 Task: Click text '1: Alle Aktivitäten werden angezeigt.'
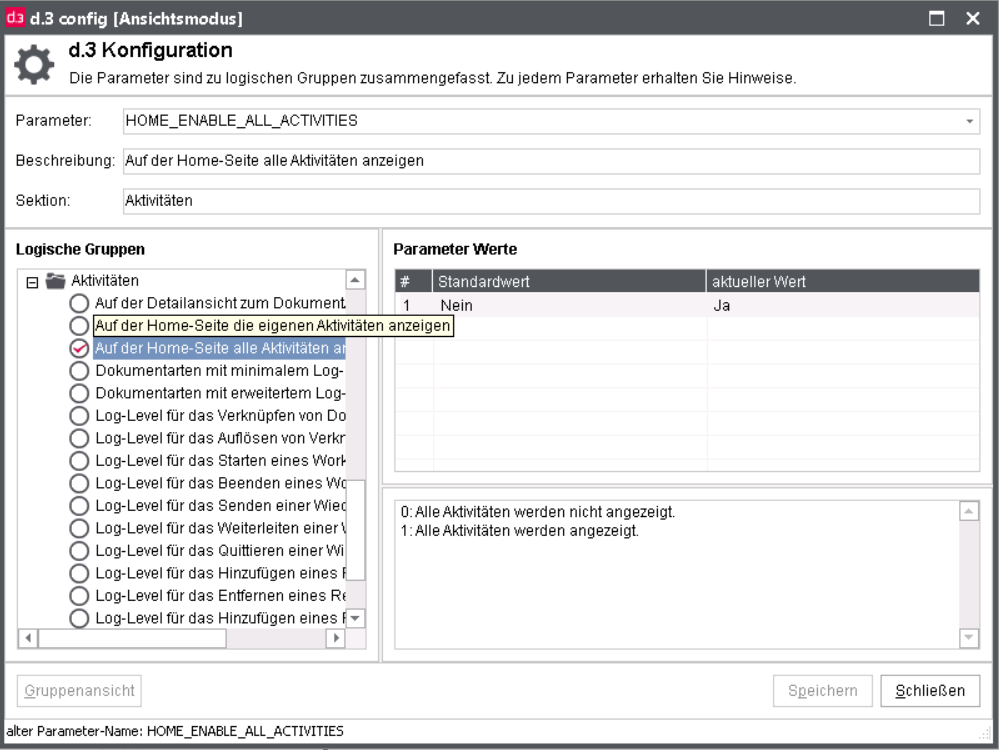click(519, 531)
